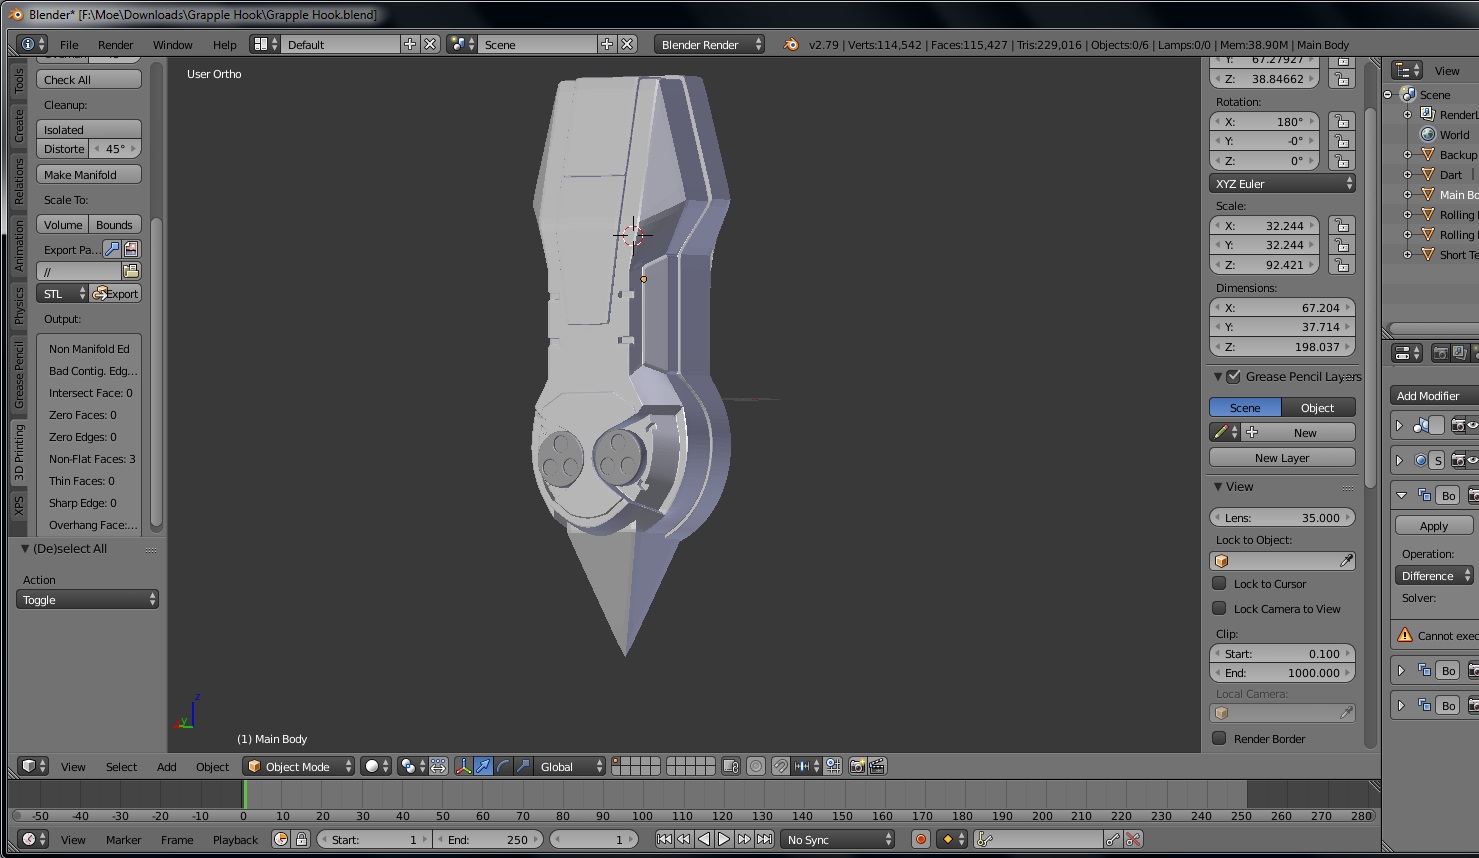This screenshot has height=858, width=1479.
Task: Enable Lock Camera to View checkbox
Action: click(x=1219, y=608)
